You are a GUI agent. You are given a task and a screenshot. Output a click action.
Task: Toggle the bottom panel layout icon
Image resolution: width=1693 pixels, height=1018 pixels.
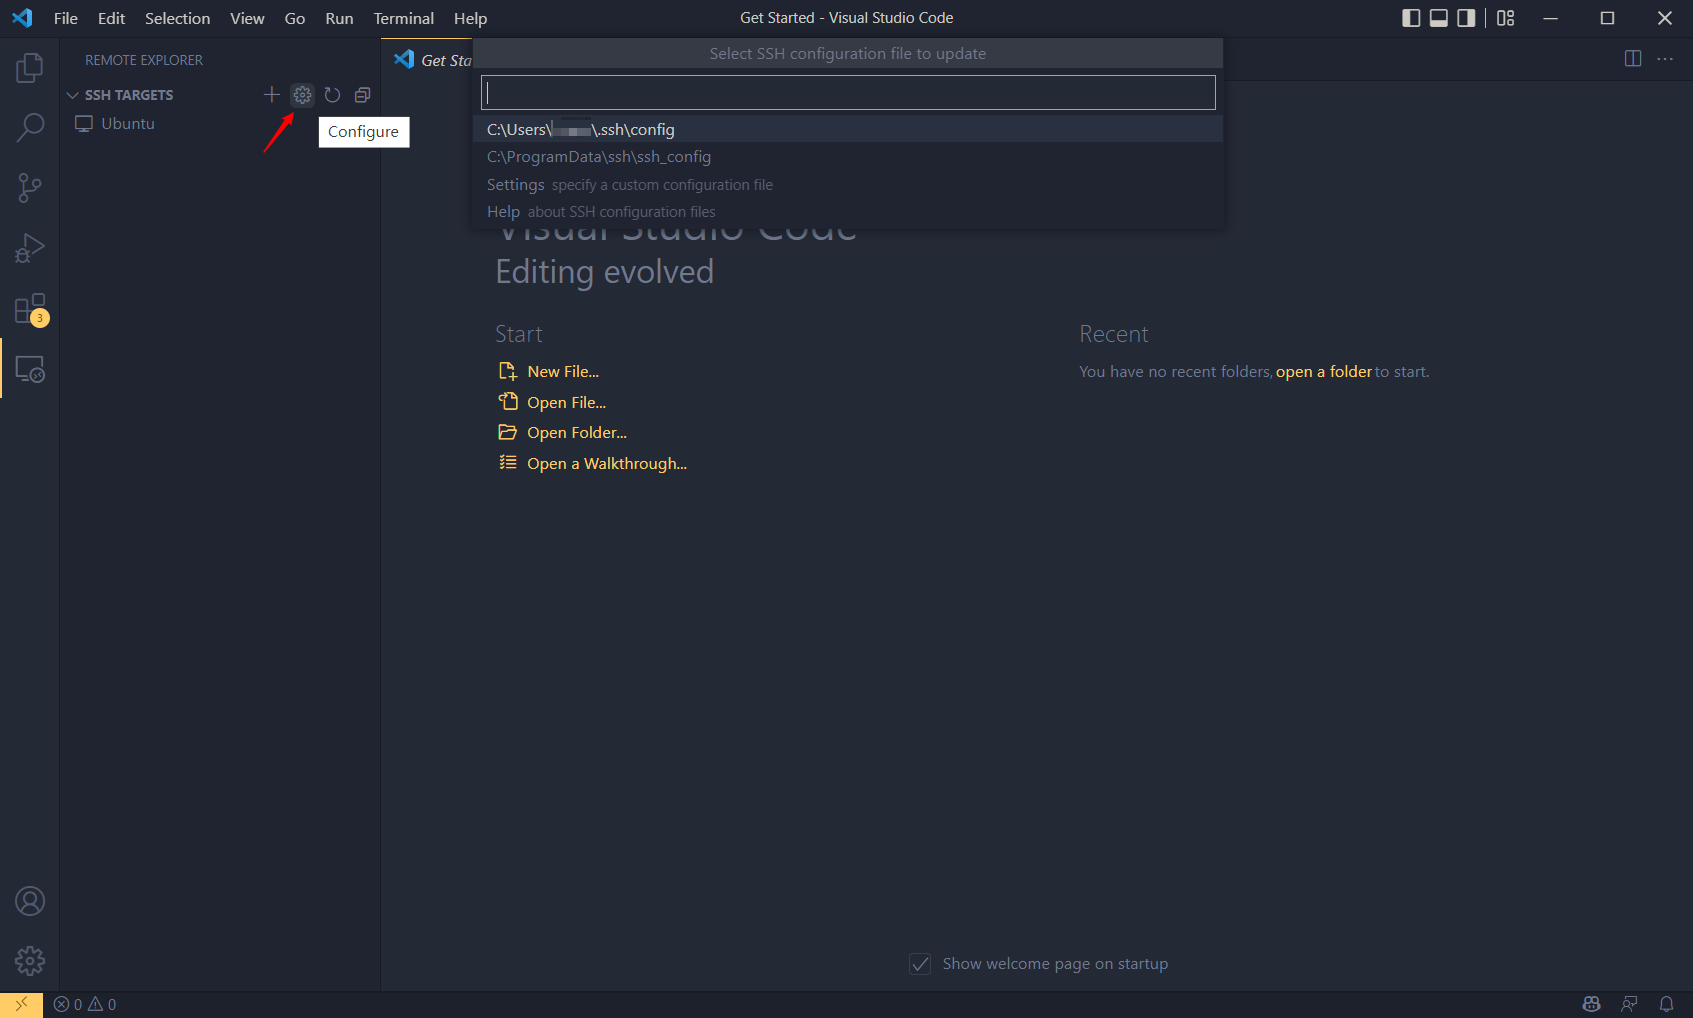pyautogui.click(x=1439, y=18)
